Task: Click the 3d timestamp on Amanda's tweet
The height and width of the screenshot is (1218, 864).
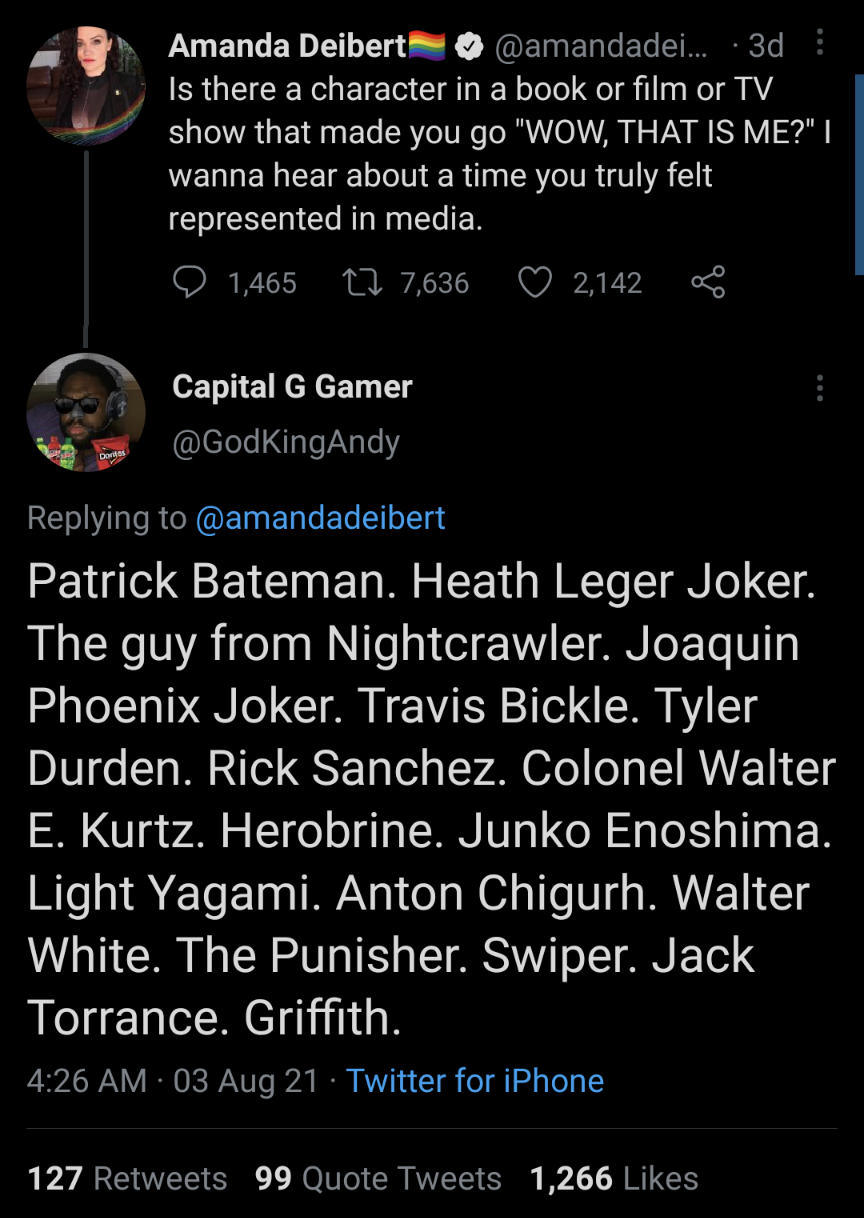Action: coord(766,46)
